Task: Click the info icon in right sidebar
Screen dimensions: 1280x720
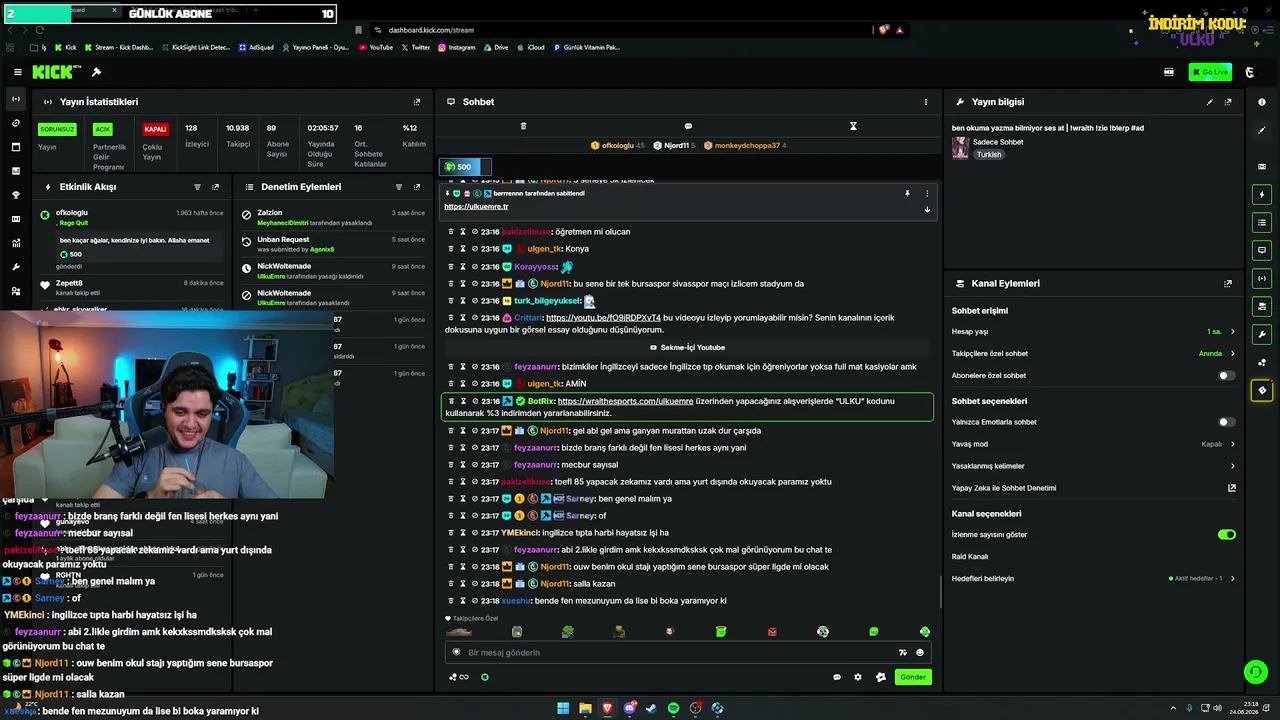Action: click(1262, 102)
